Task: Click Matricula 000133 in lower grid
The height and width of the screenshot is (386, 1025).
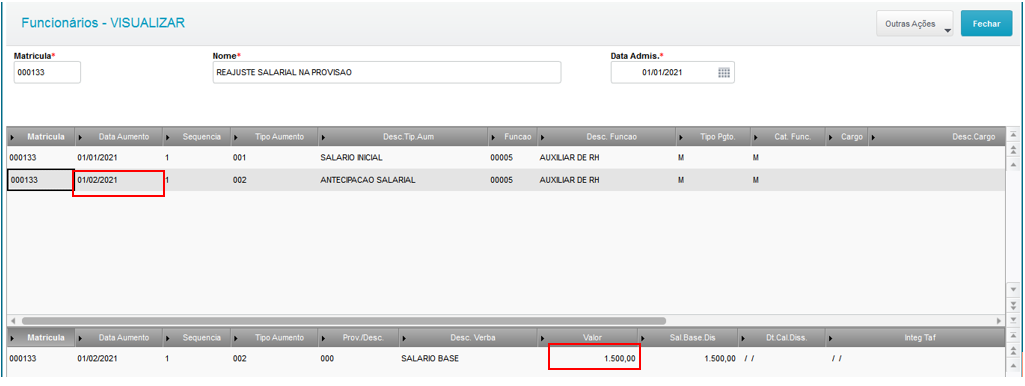Action: [x=24, y=359]
